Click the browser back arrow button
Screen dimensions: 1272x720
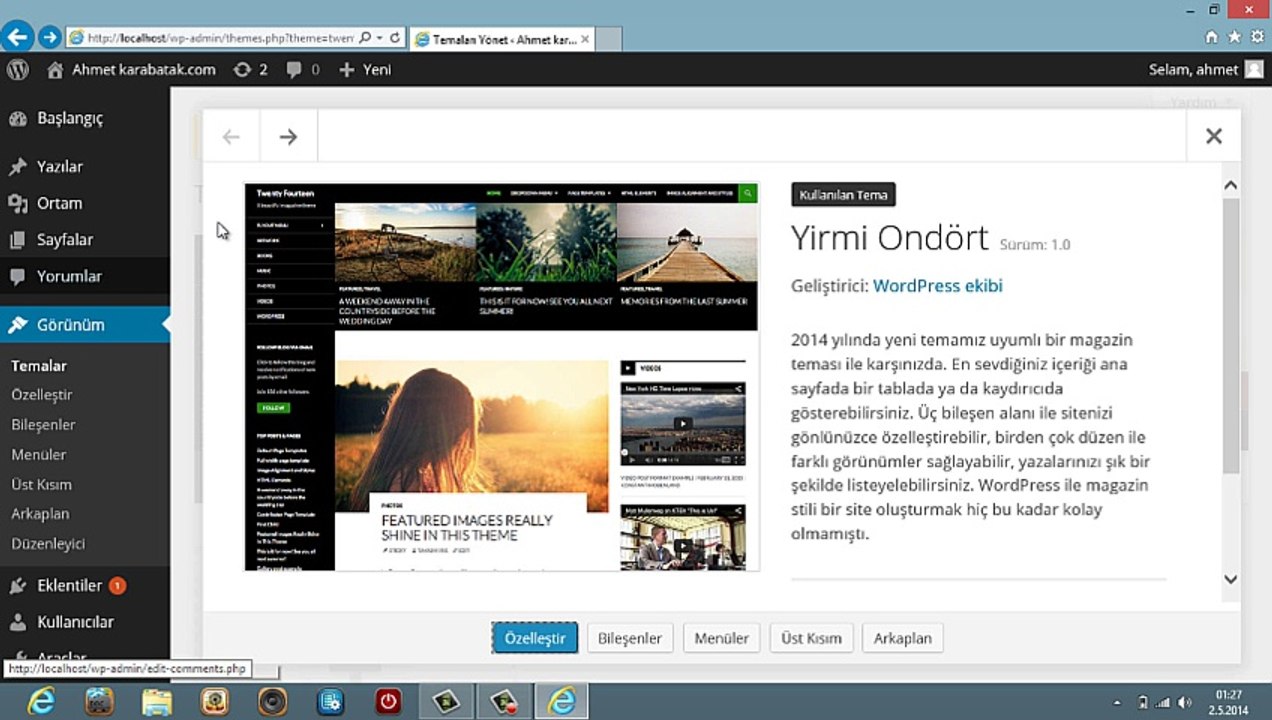click(x=16, y=38)
